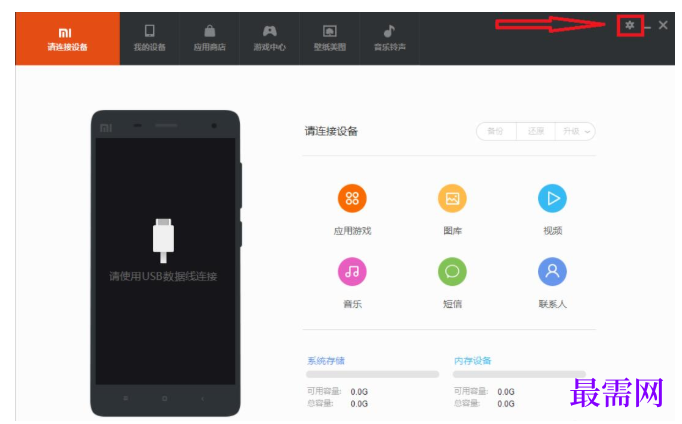Image resolution: width=682 pixels, height=424 pixels.
Task: Click the 还原 restore button
Action: [536, 131]
